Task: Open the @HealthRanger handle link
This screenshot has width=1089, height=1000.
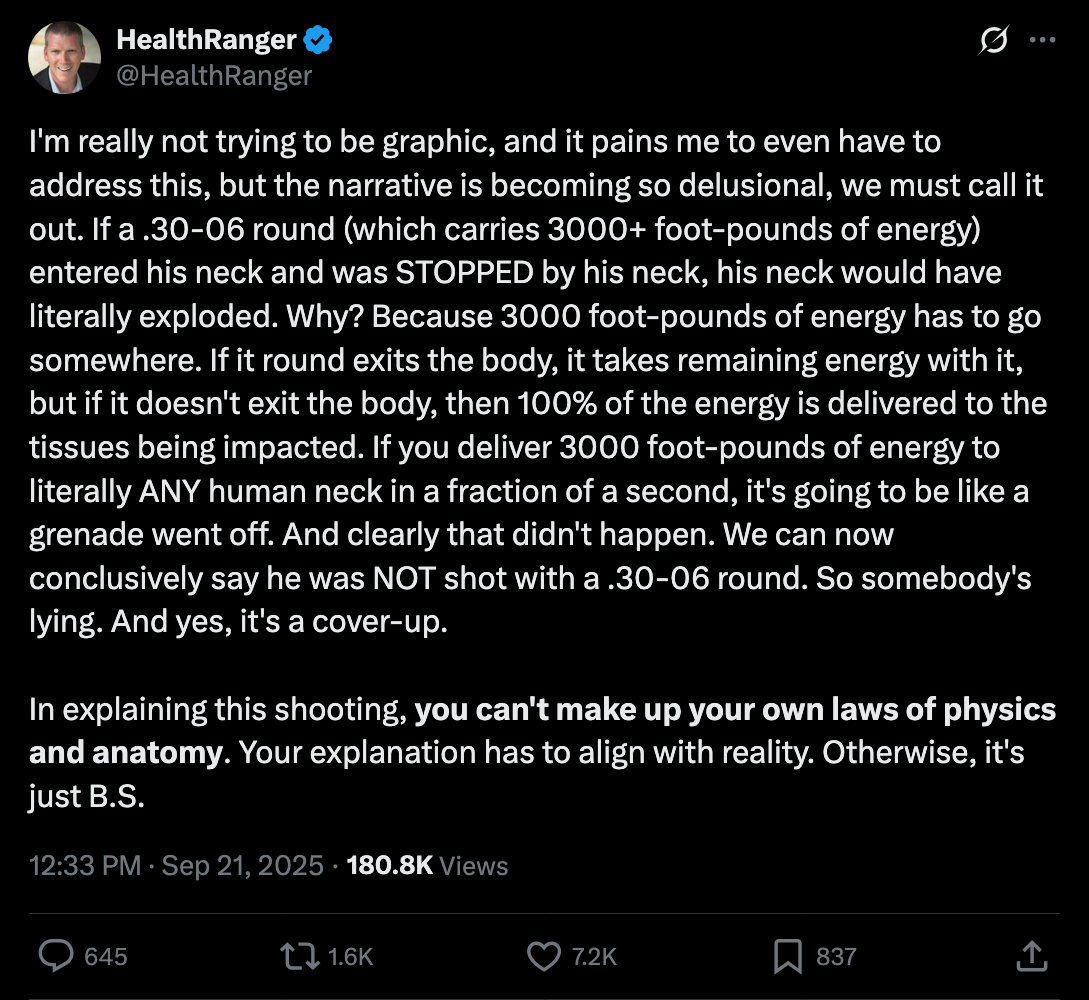Action: tap(214, 75)
